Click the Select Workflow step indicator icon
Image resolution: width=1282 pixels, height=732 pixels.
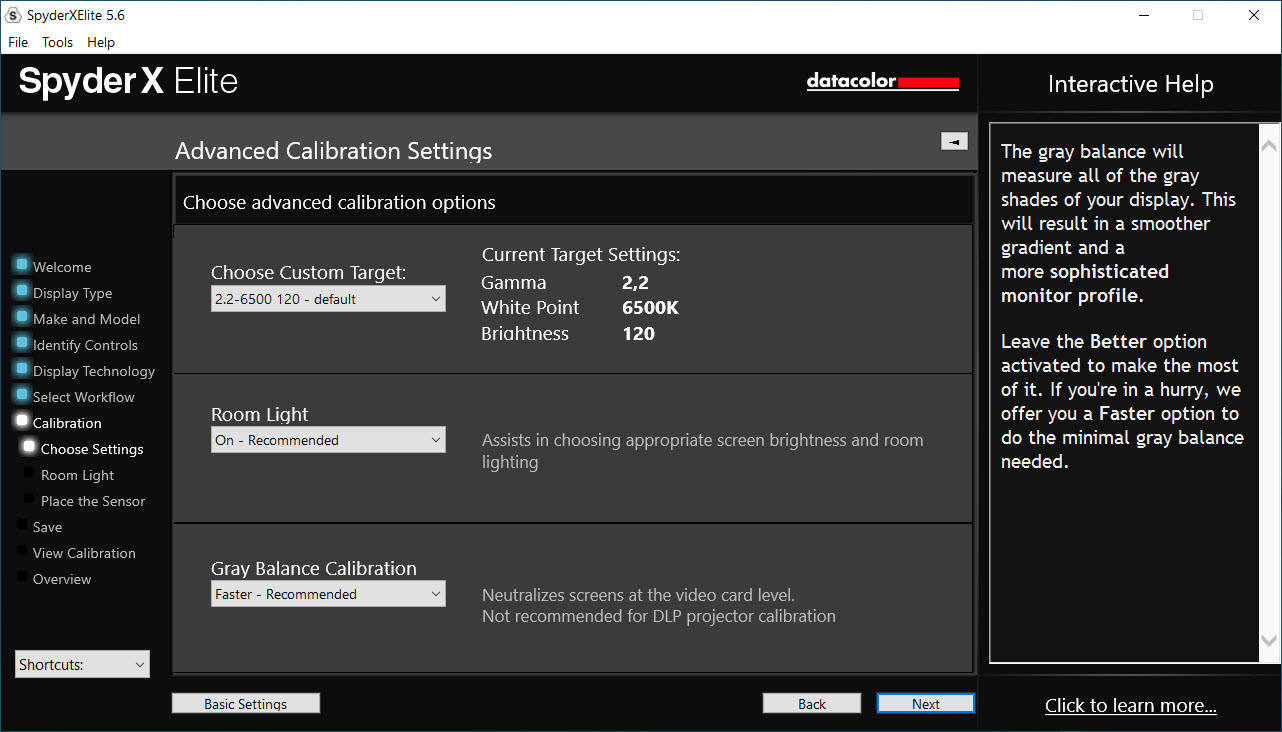coord(21,395)
